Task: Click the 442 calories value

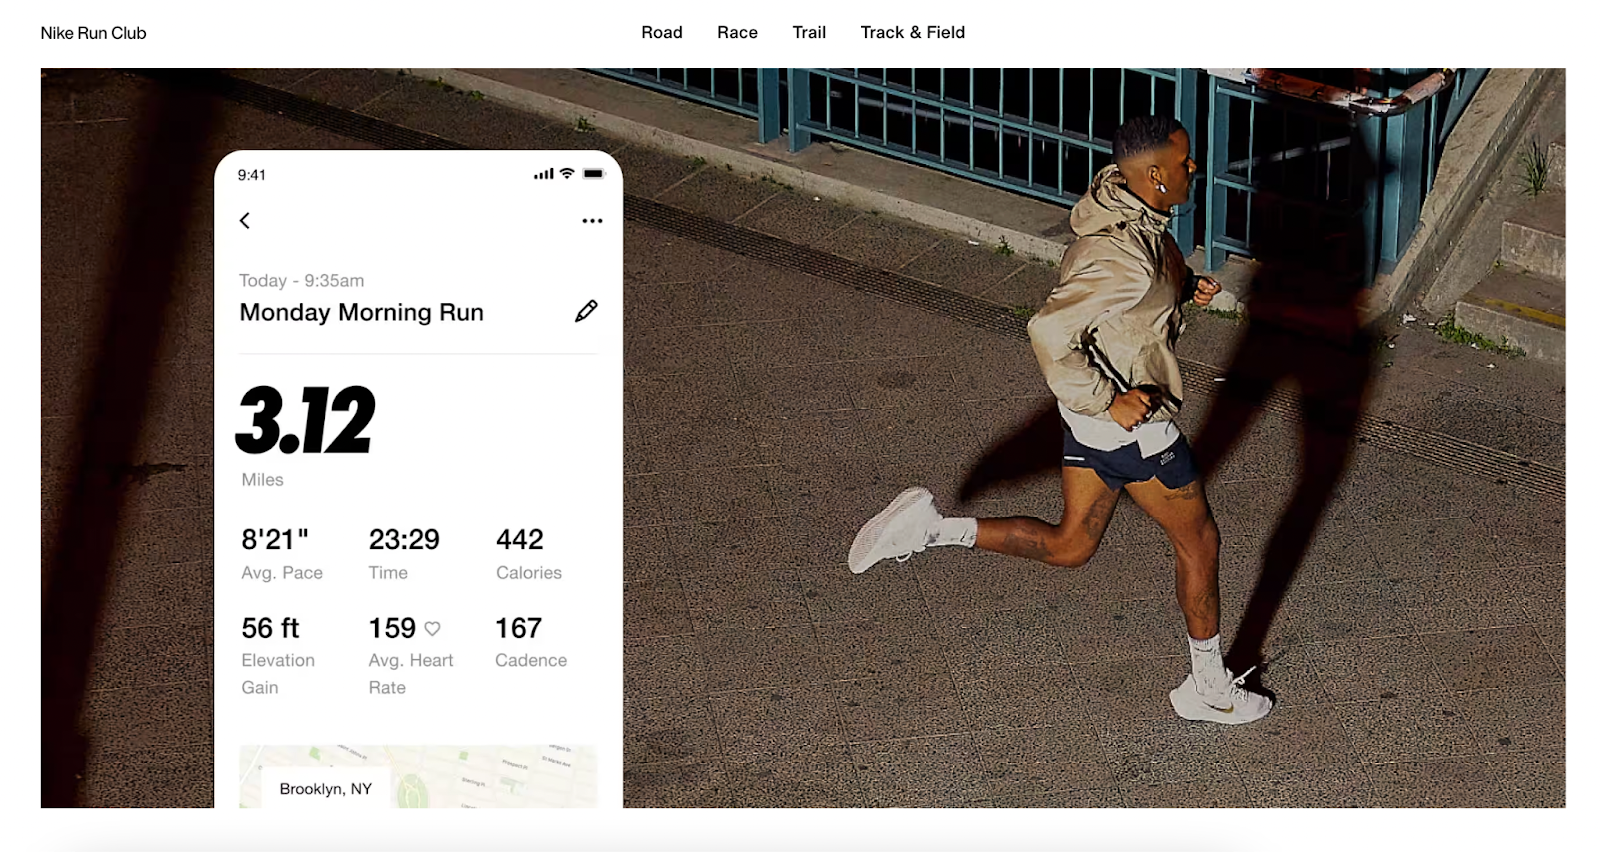Action: pyautogui.click(x=520, y=539)
